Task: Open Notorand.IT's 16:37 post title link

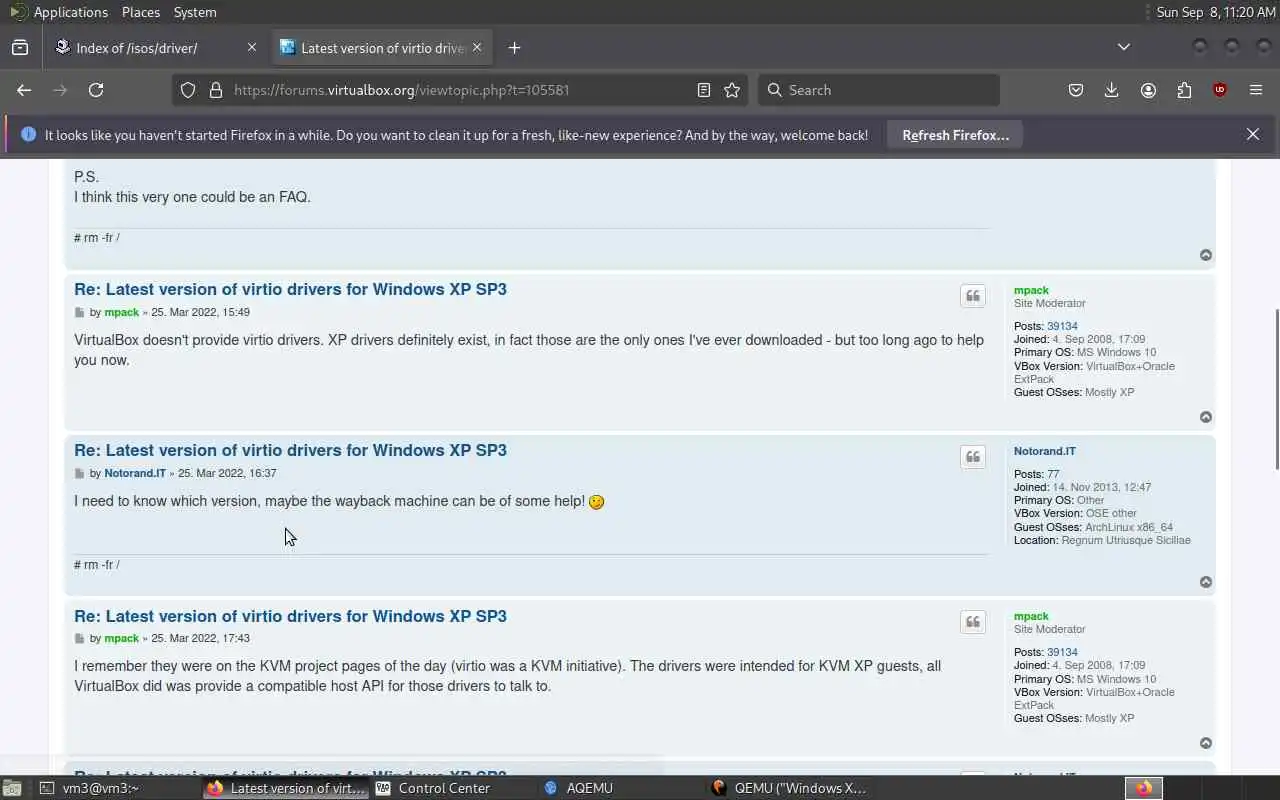Action: coord(290,450)
